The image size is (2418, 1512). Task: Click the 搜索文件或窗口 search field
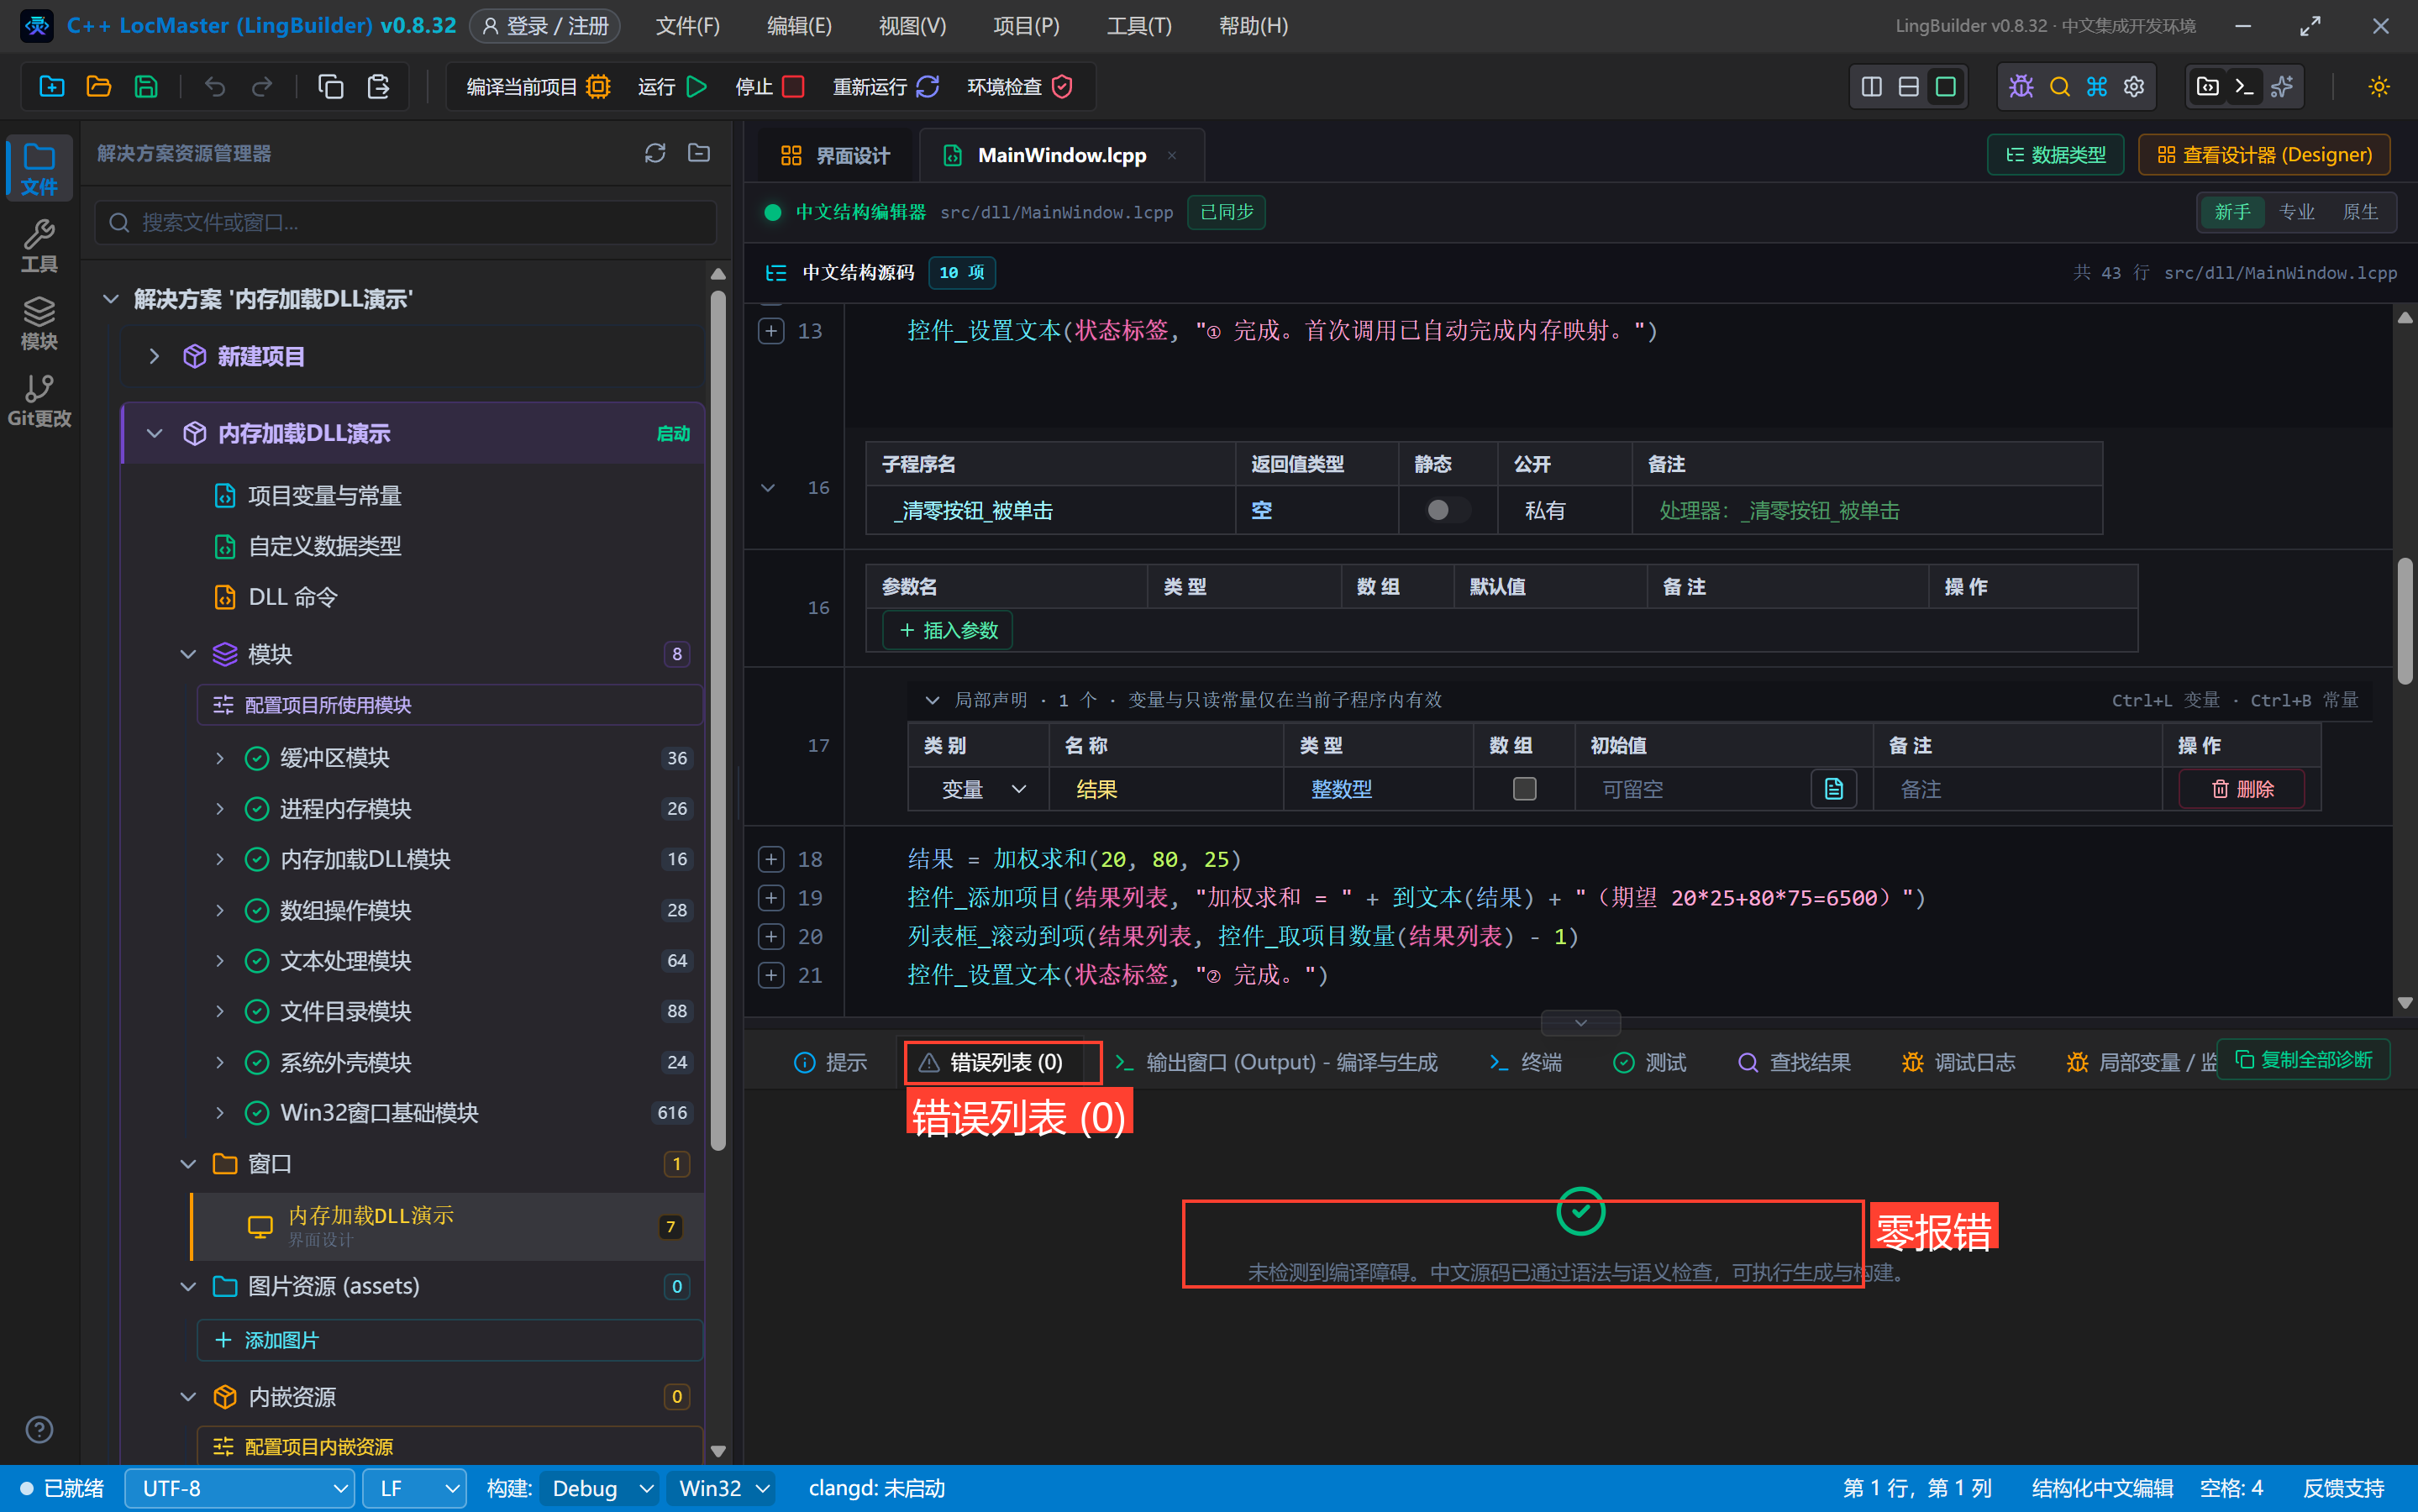pyautogui.click(x=405, y=222)
